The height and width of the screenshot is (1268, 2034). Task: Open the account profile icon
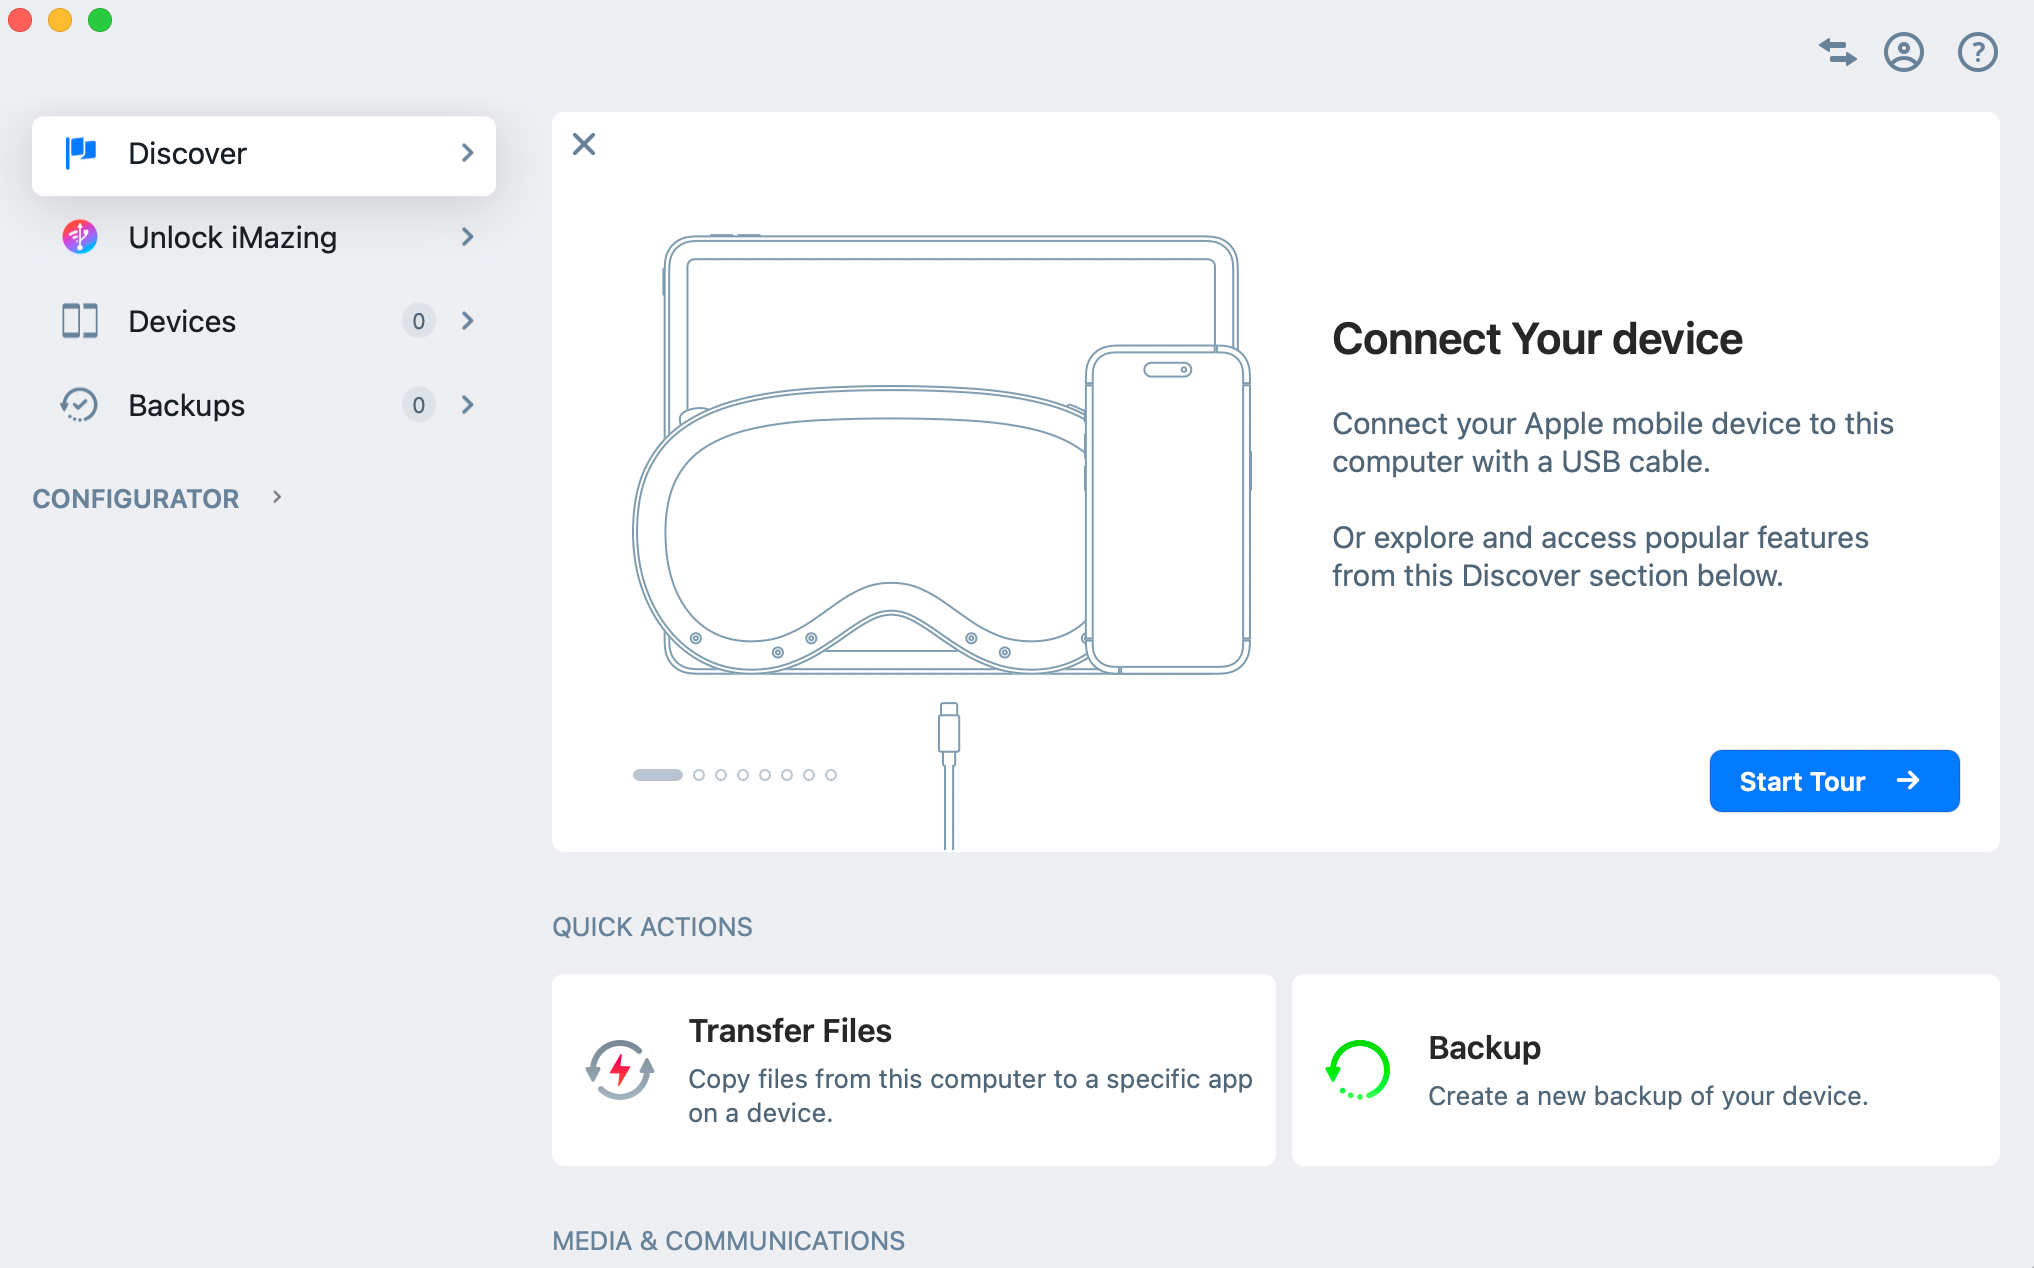[x=1904, y=52]
